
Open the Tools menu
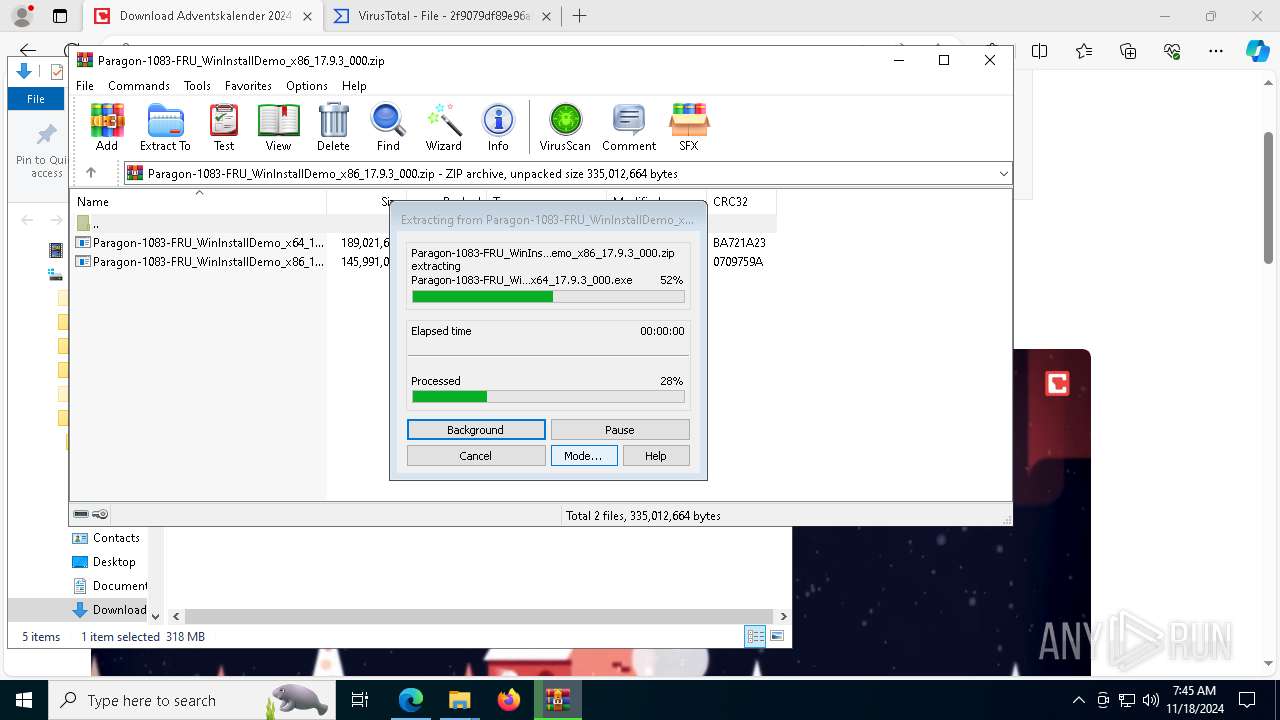197,86
